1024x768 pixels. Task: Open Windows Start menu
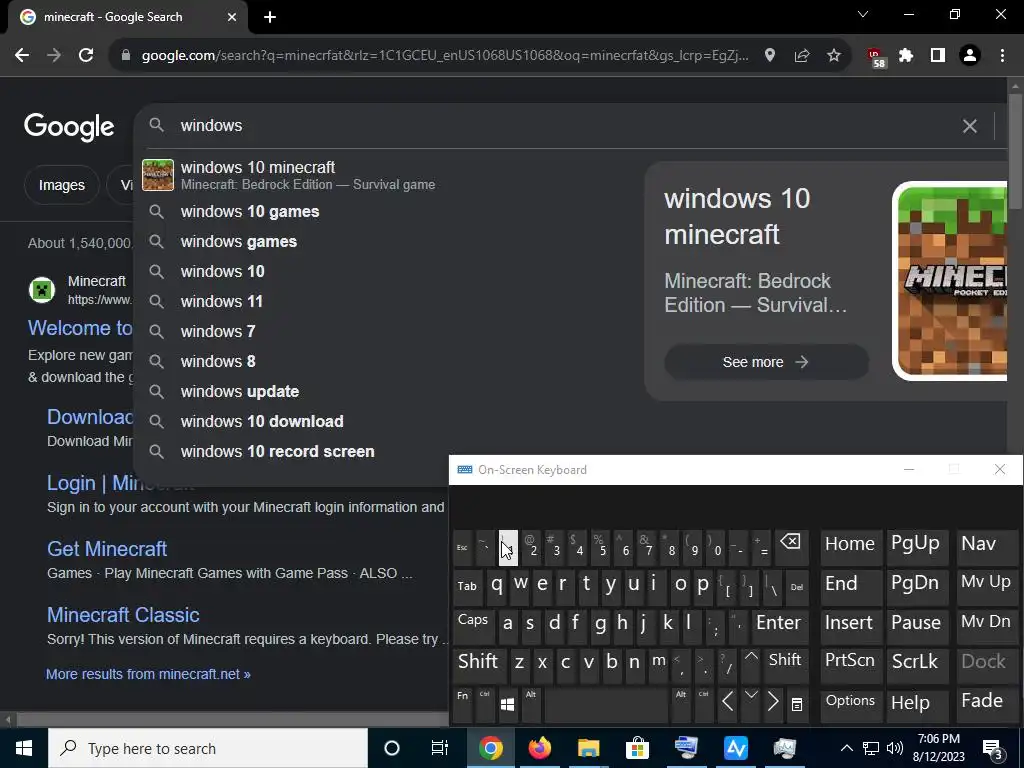[24, 748]
